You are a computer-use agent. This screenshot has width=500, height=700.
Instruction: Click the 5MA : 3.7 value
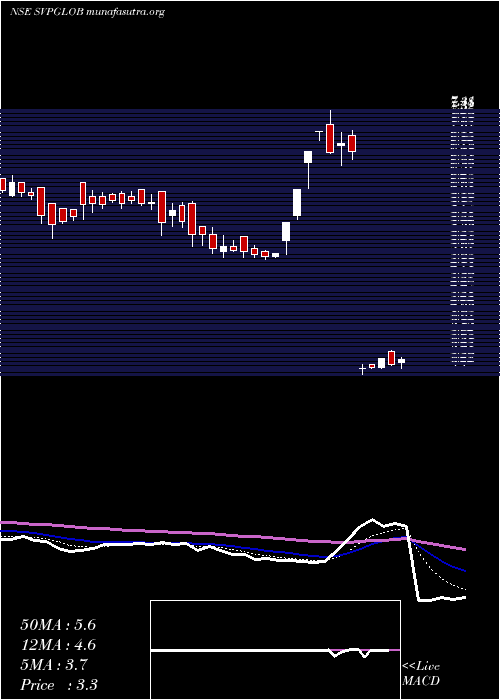coord(54,665)
